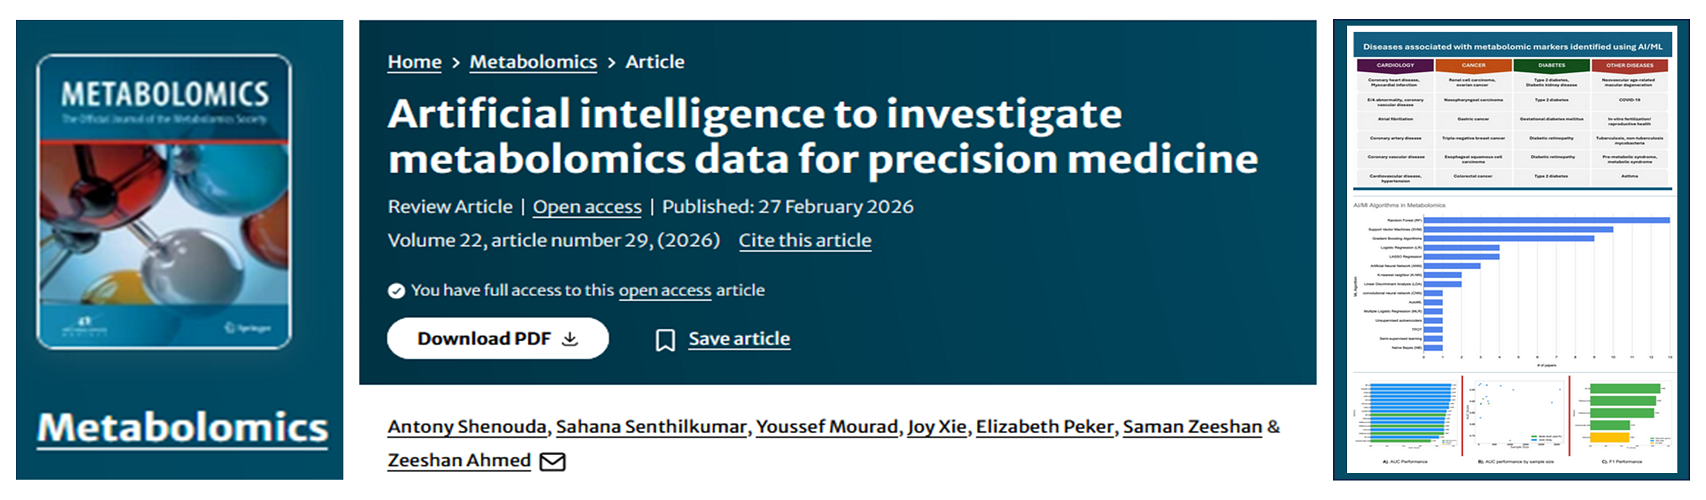Click author Saman Zeeshan link
The height and width of the screenshot is (500, 1706).
[1192, 427]
